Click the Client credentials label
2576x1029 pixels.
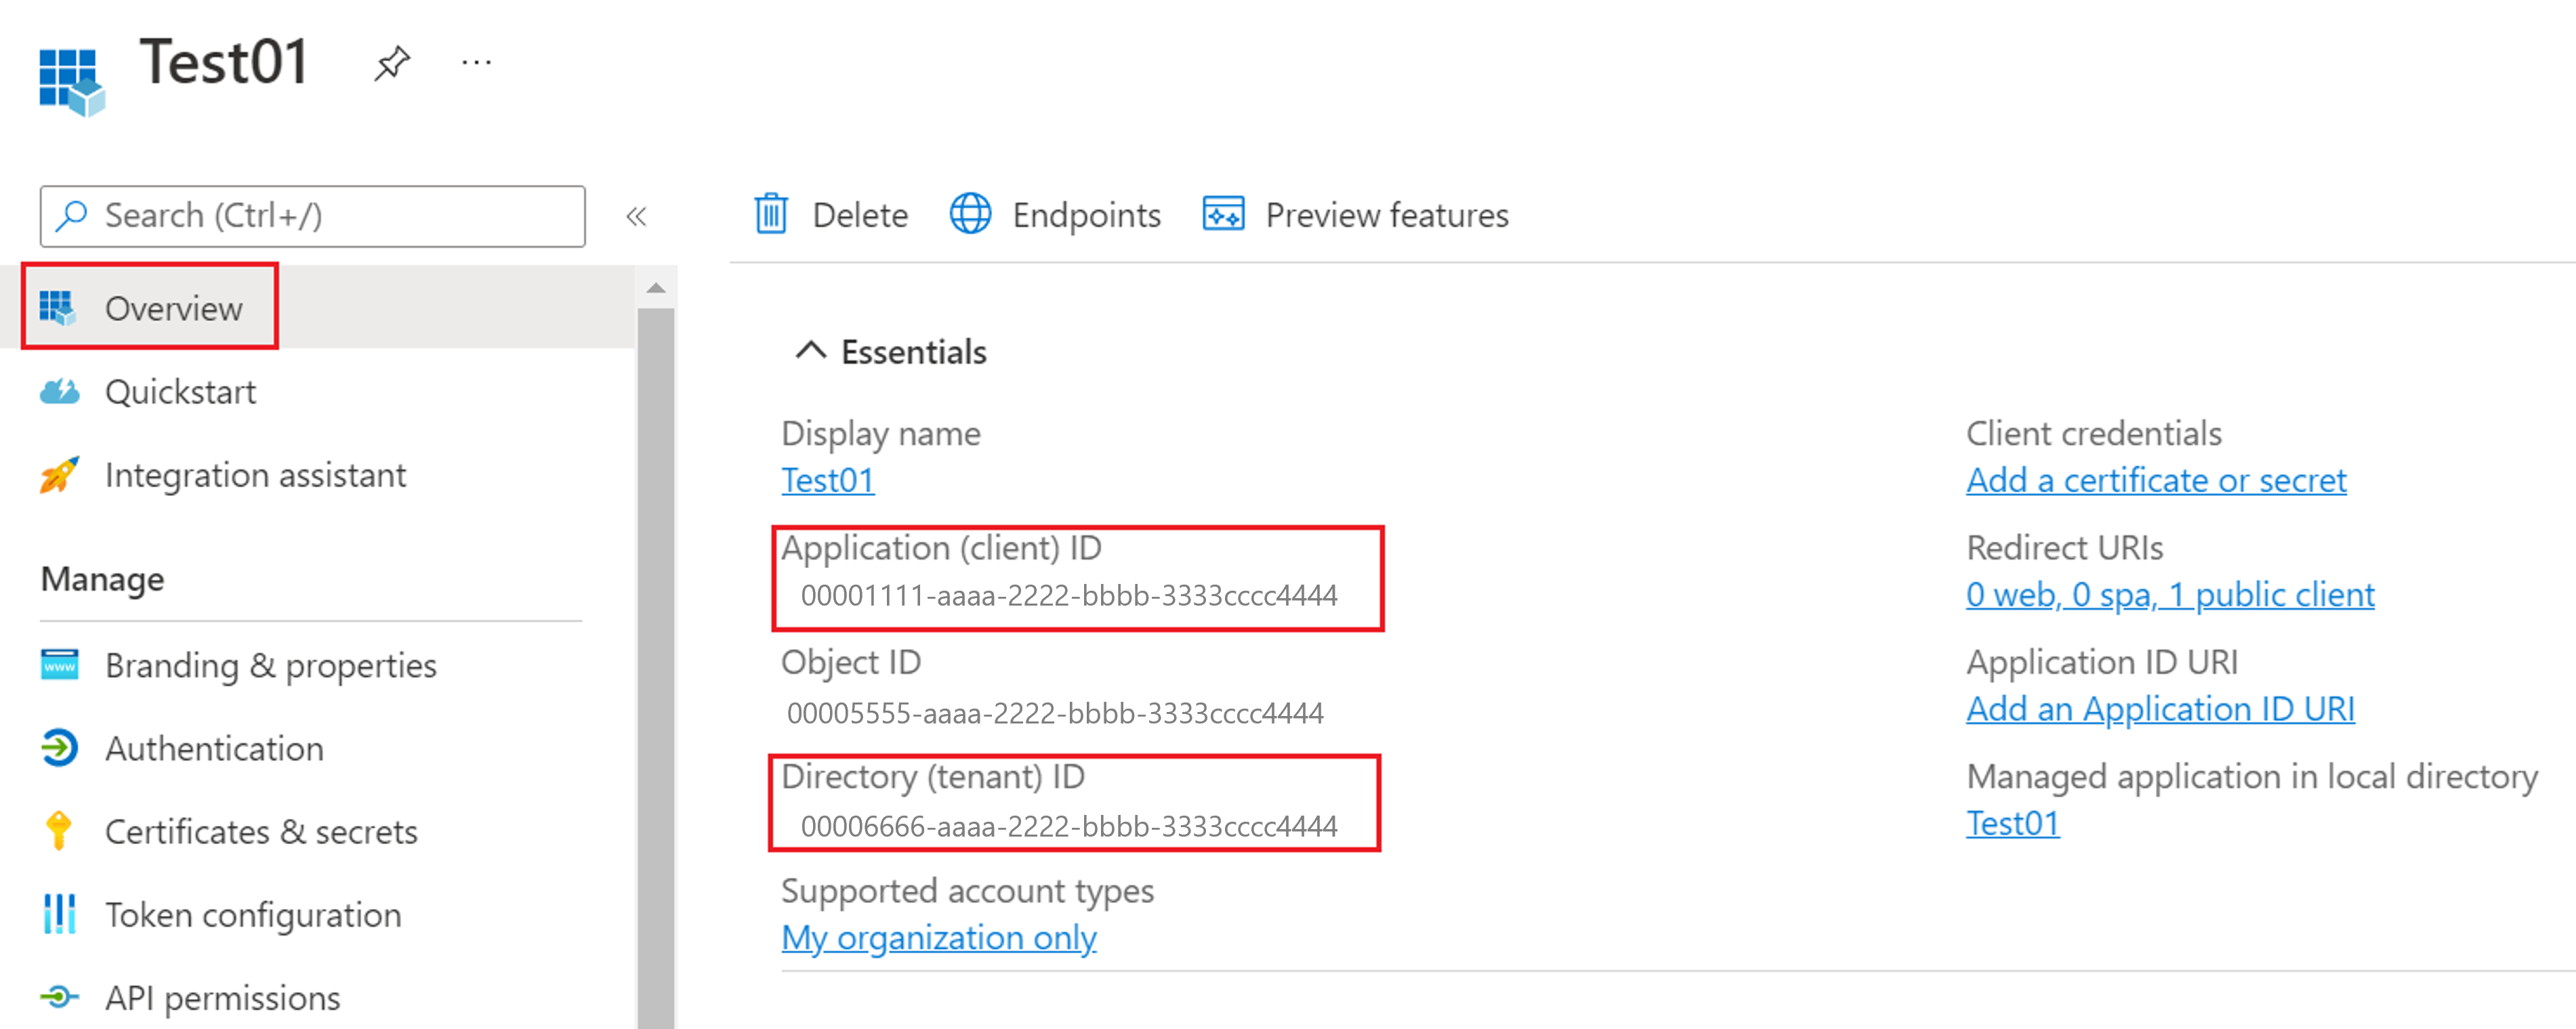coord(2093,434)
